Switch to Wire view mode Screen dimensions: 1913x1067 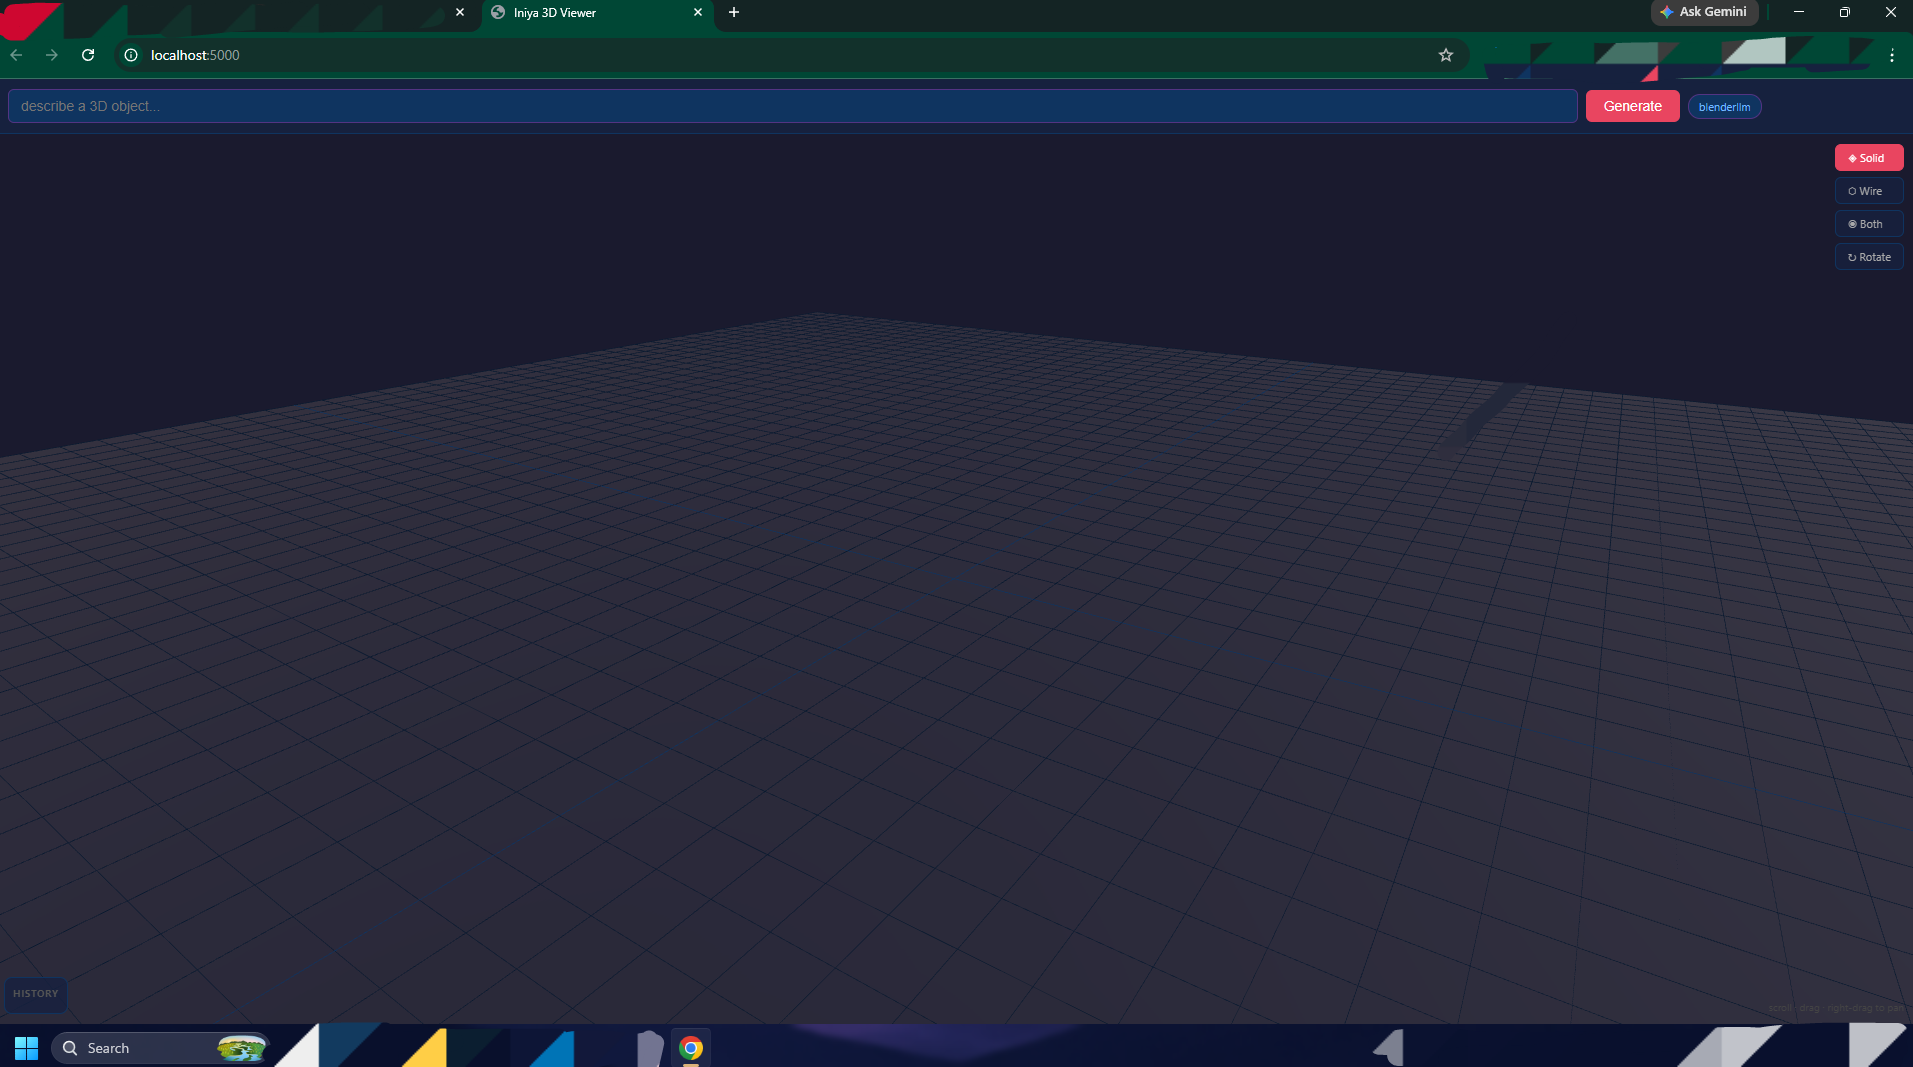pos(1868,191)
